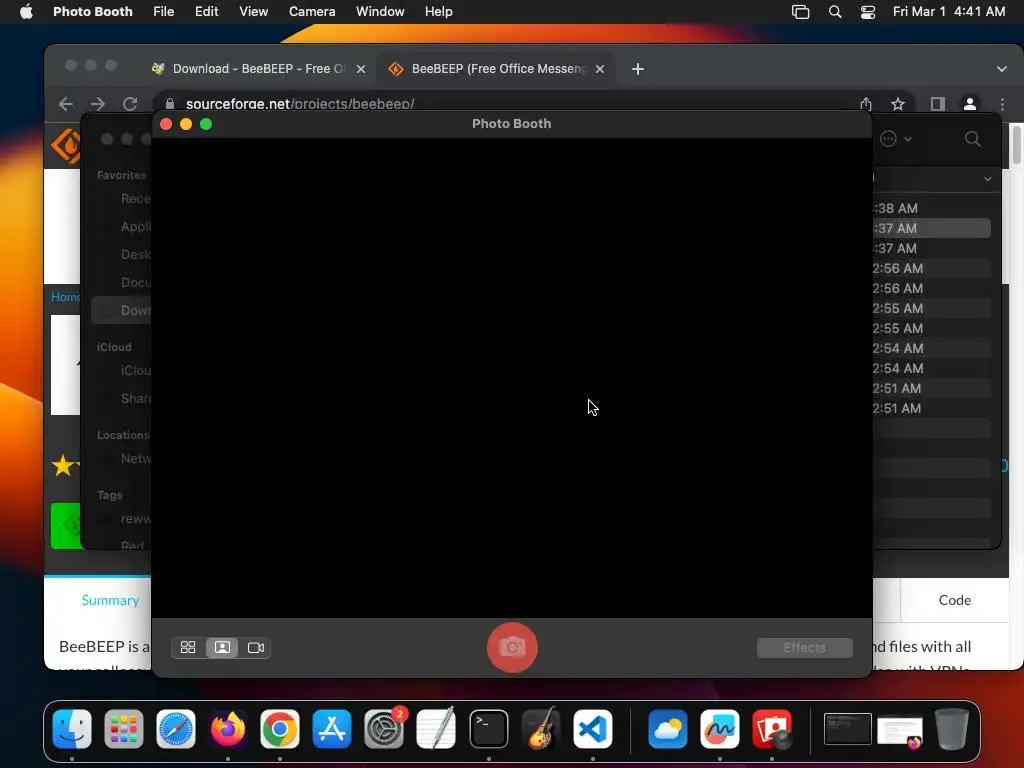
Task: Close the BeeBEEP Free Office Messenger tab
Action: (x=600, y=69)
